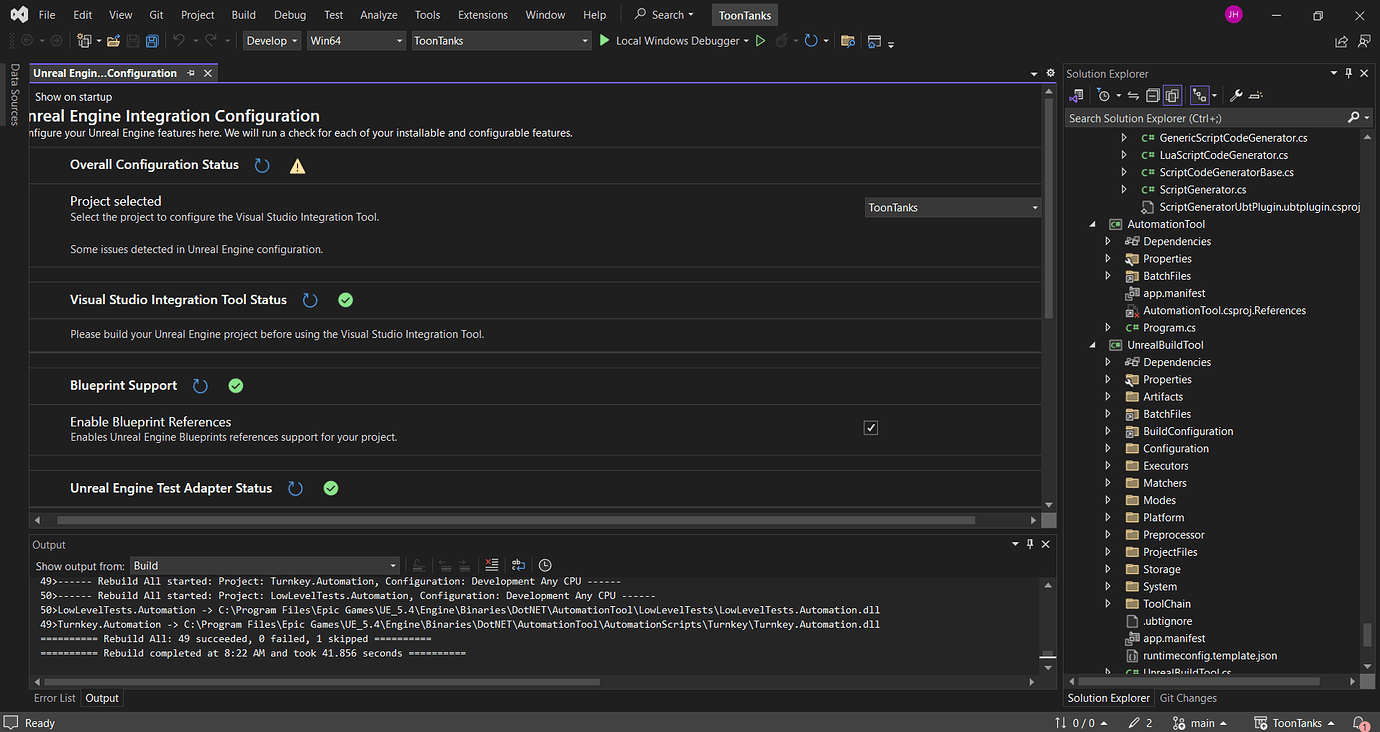Toggle the Enable Blueprint References checkbox
Image resolution: width=1380 pixels, height=732 pixels.
coord(870,427)
